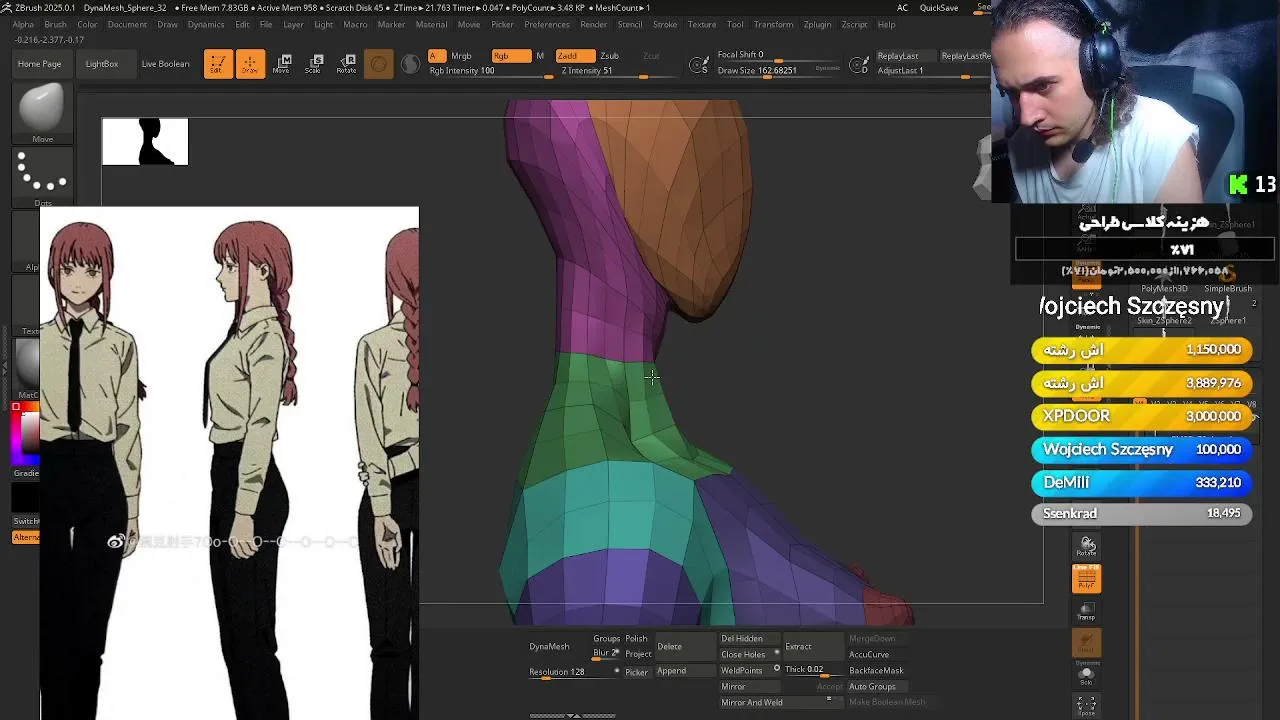The width and height of the screenshot is (1280, 720).
Task: Open the Help menu
Action: point(886,24)
